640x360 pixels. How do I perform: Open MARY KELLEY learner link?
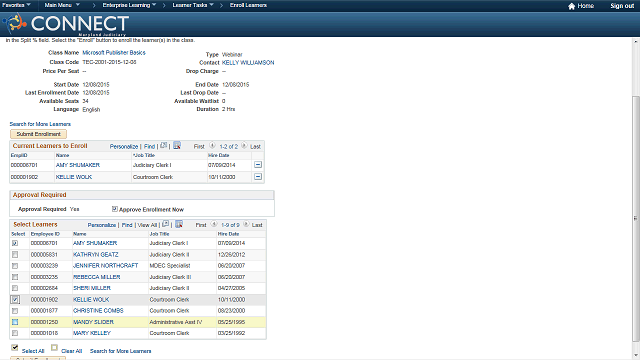[x=92, y=333]
